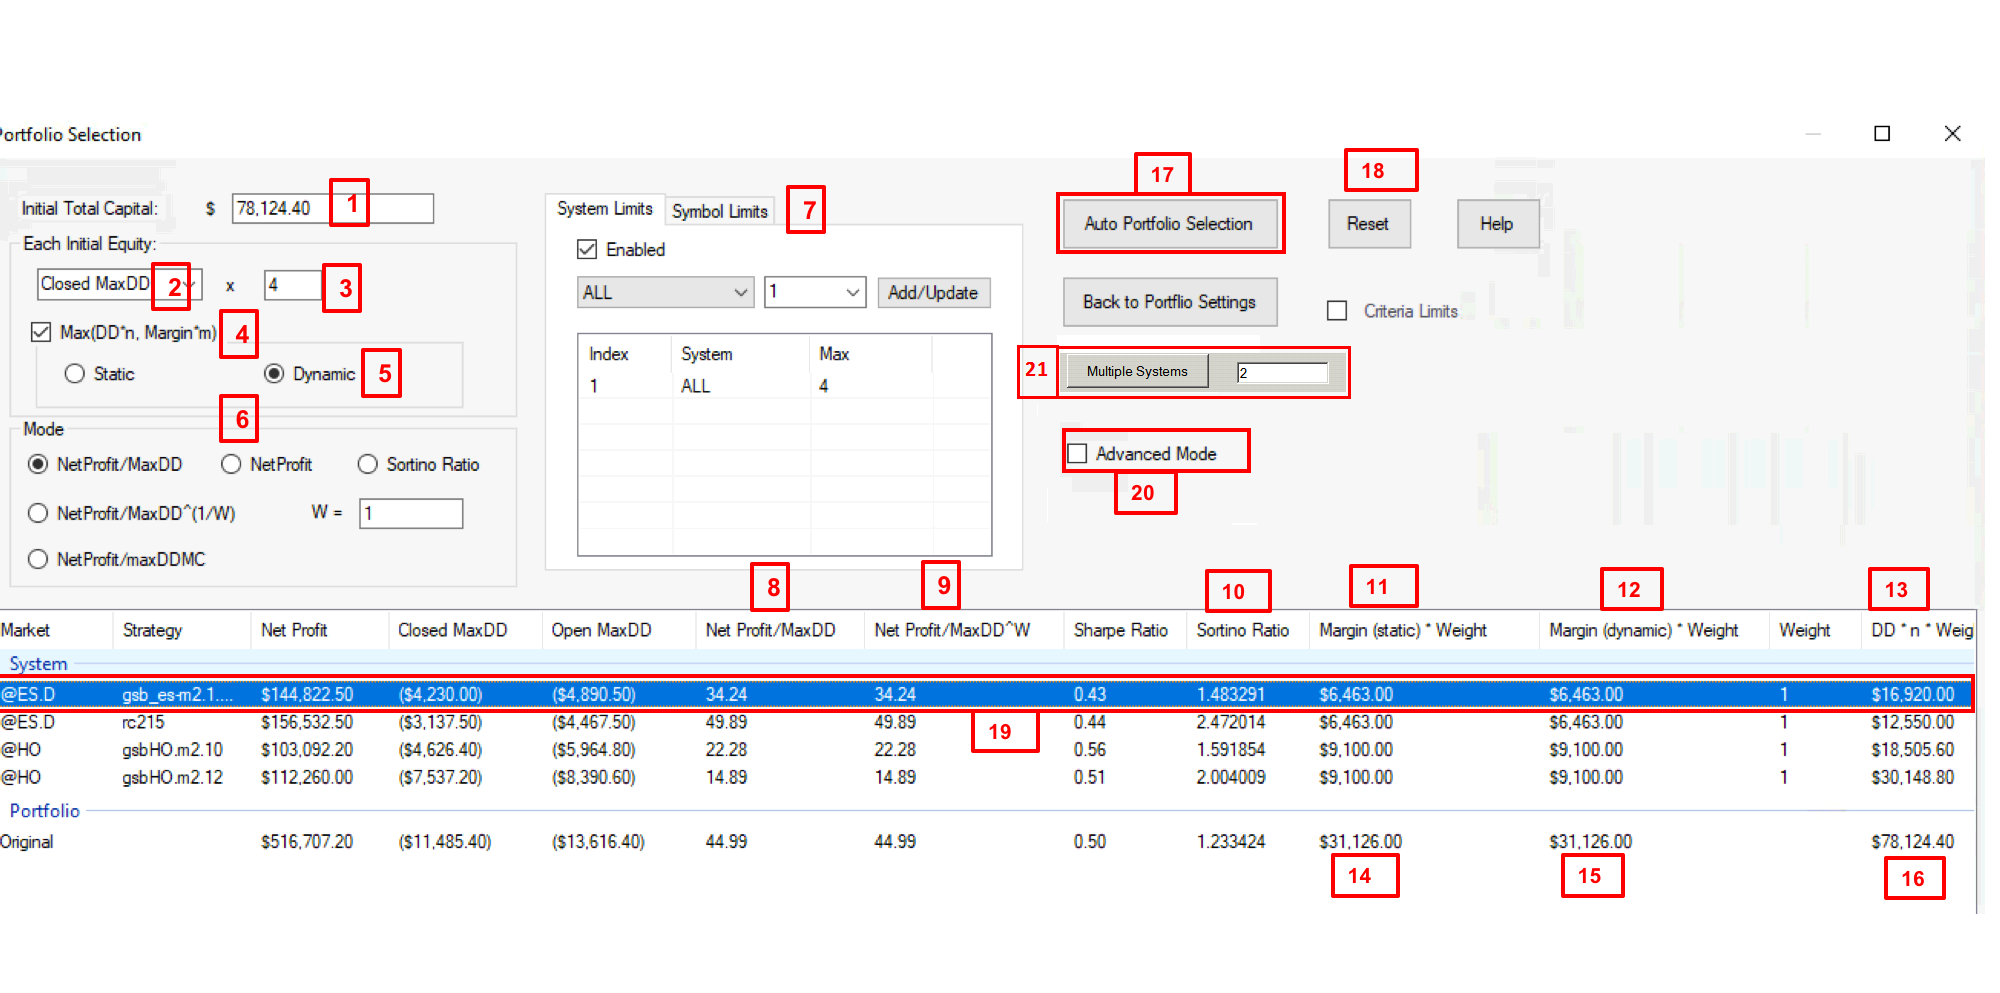Open Help
Image resolution: width=2000 pixels, height=993 pixels.
pyautogui.click(x=1496, y=224)
